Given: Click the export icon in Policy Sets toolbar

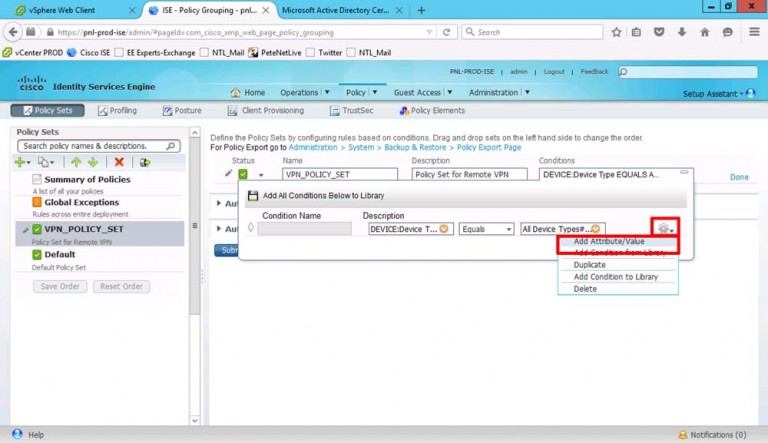Looking at the screenshot, I should (x=144, y=162).
